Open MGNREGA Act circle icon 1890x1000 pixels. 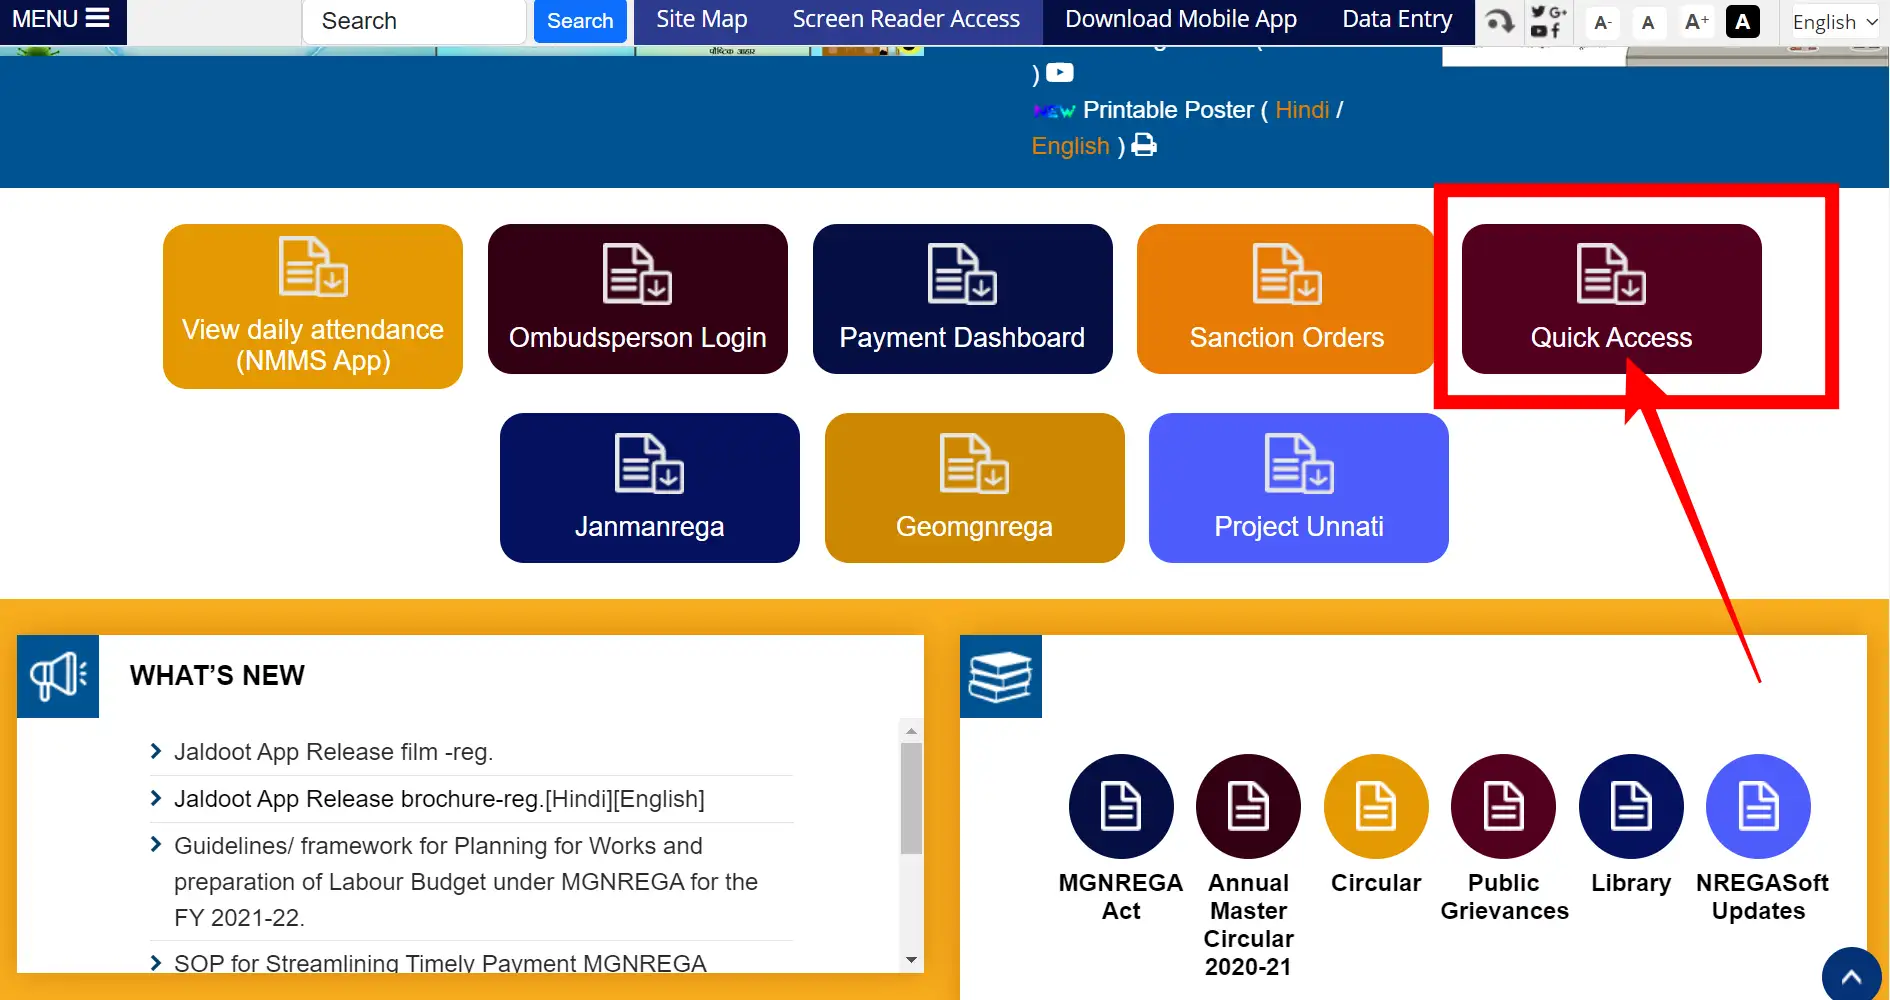coord(1121,806)
